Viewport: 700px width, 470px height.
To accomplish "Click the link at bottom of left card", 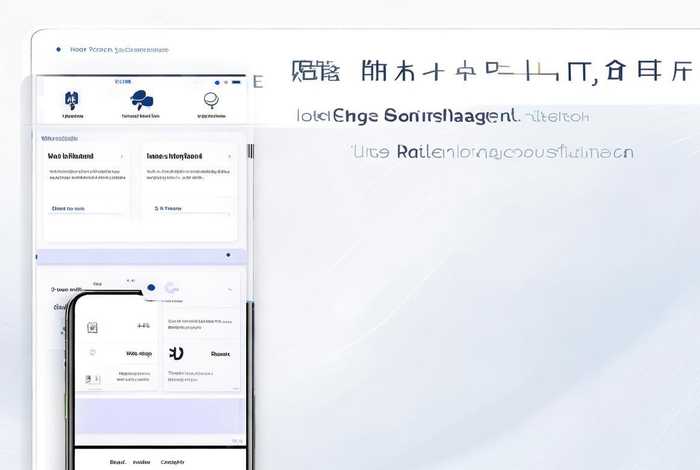I will click(x=67, y=209).
